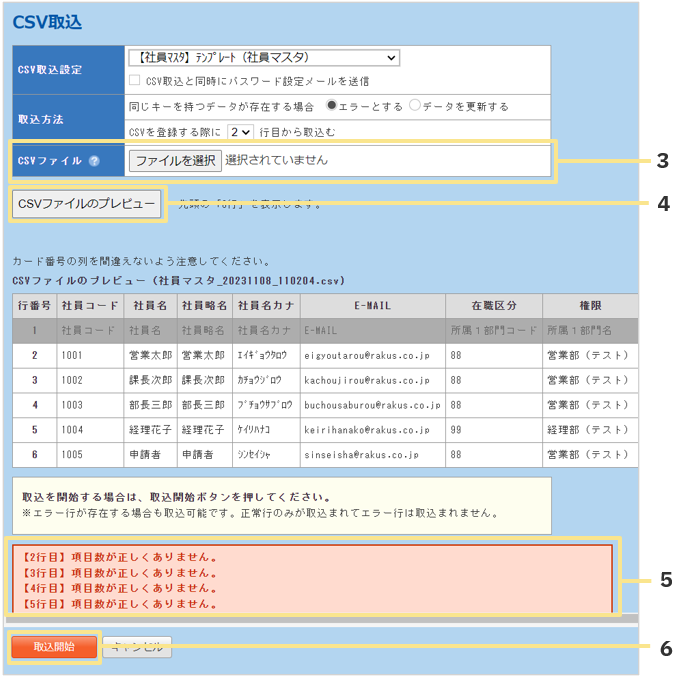Click the E-MAIL column header
This screenshot has width=683, height=676.
tap(371, 305)
